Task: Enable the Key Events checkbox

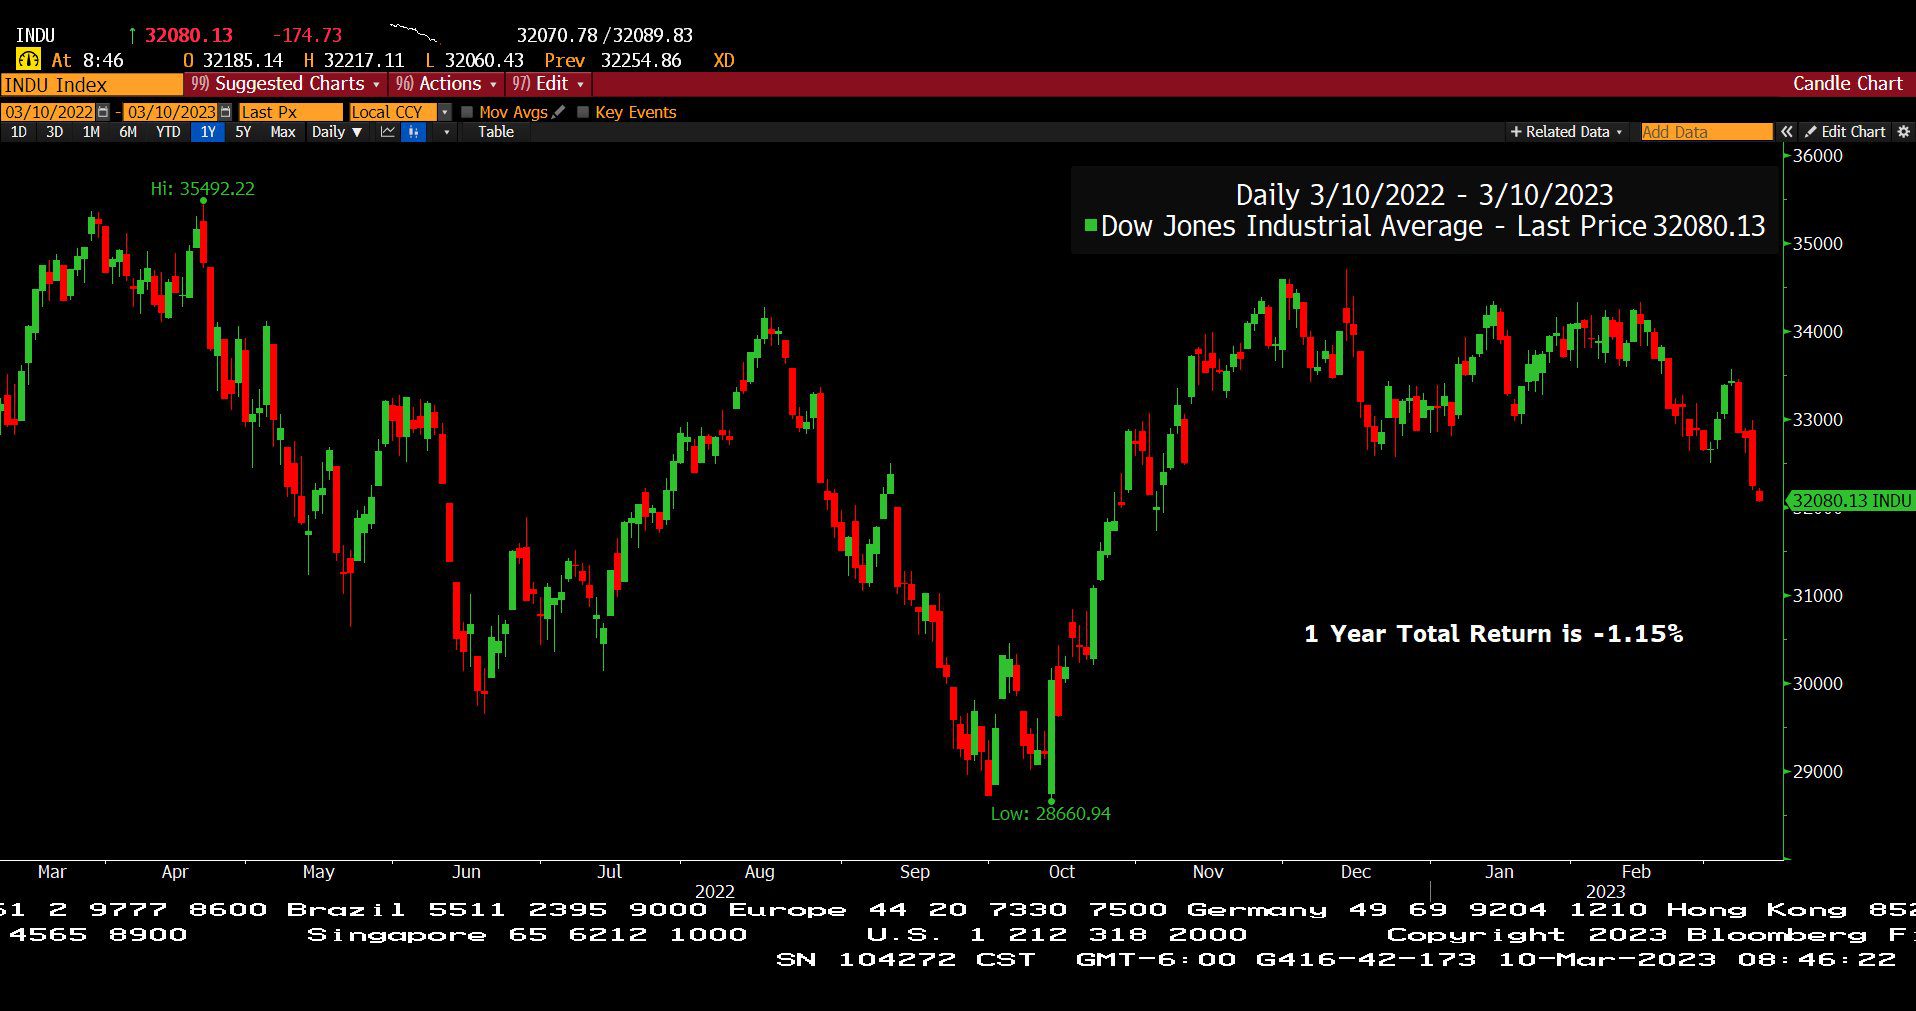Action: click(583, 112)
